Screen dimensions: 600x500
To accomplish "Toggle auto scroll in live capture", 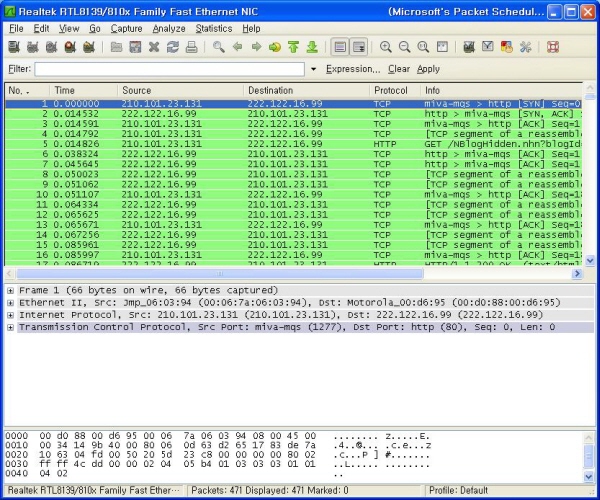I will tap(359, 47).
